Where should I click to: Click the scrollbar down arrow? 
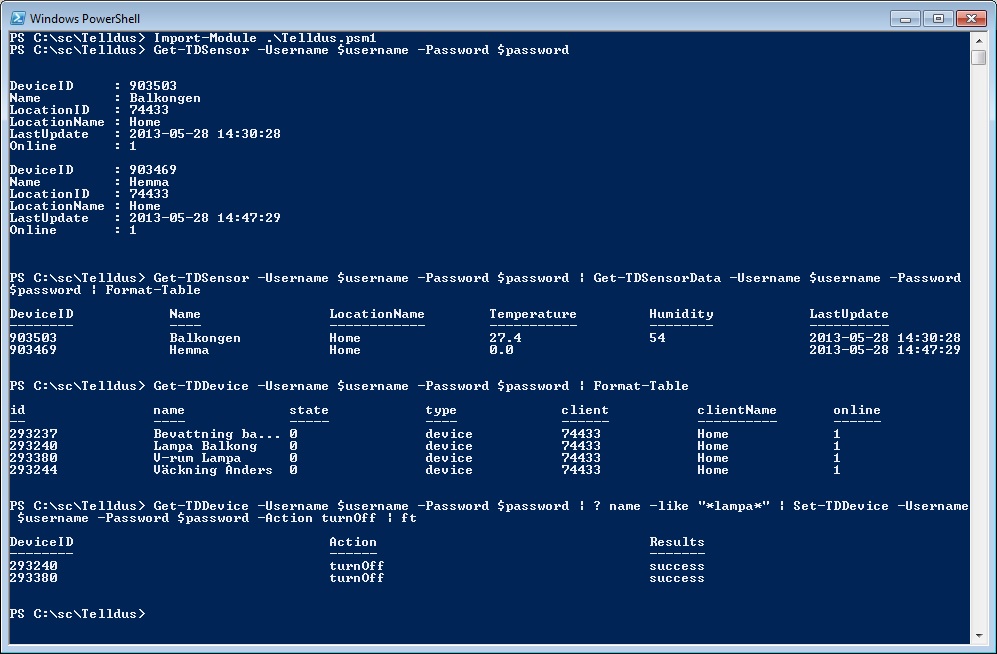tap(979, 636)
